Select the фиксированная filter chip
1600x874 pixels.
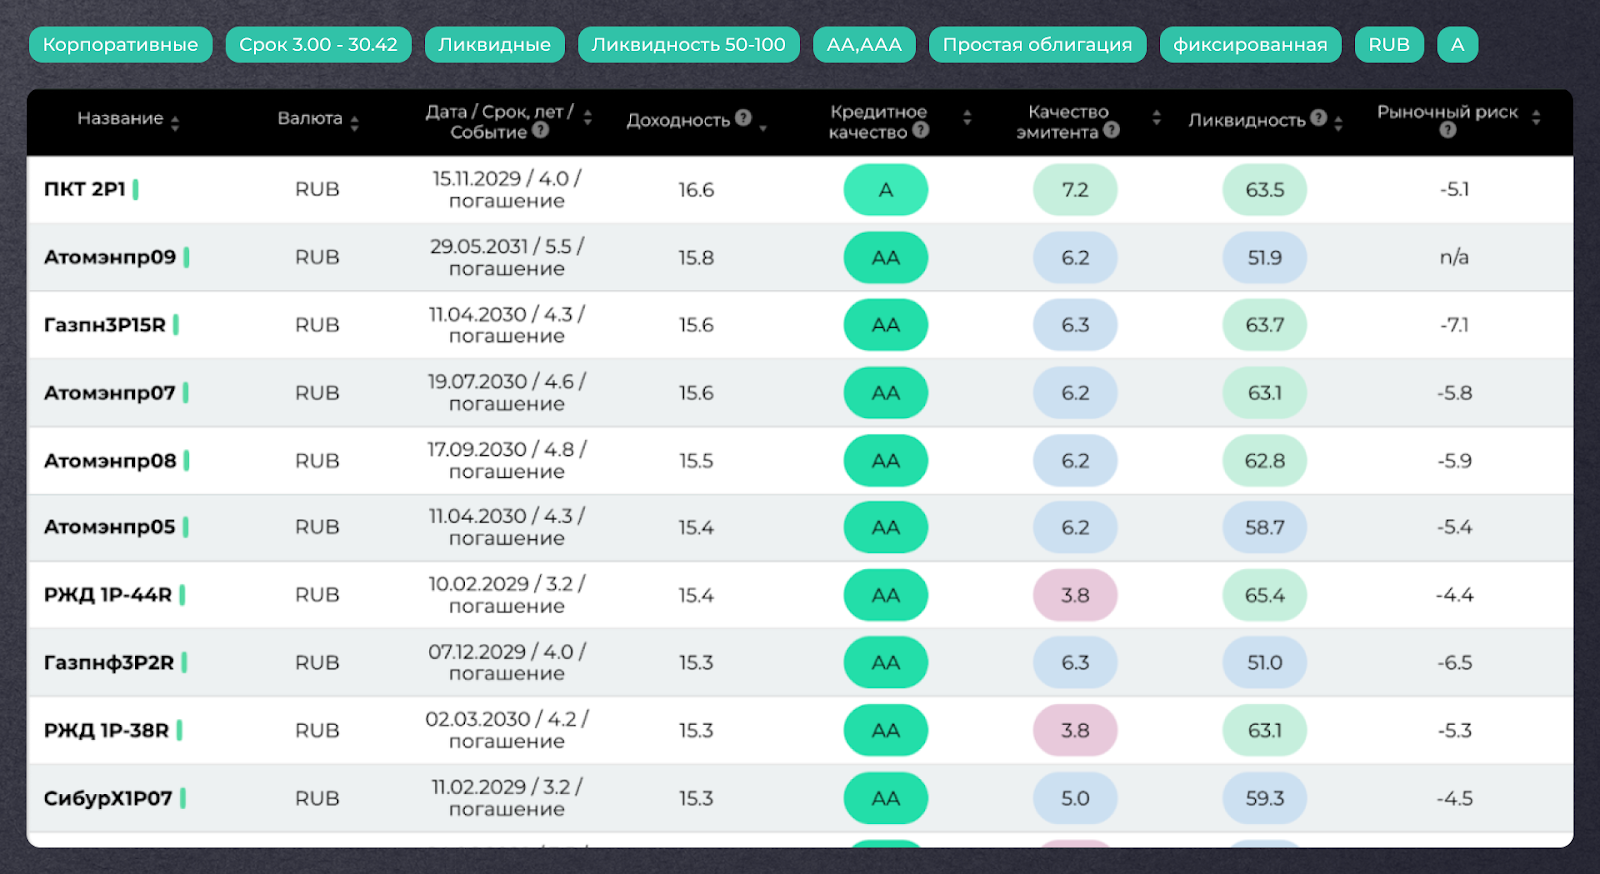coord(1250,45)
